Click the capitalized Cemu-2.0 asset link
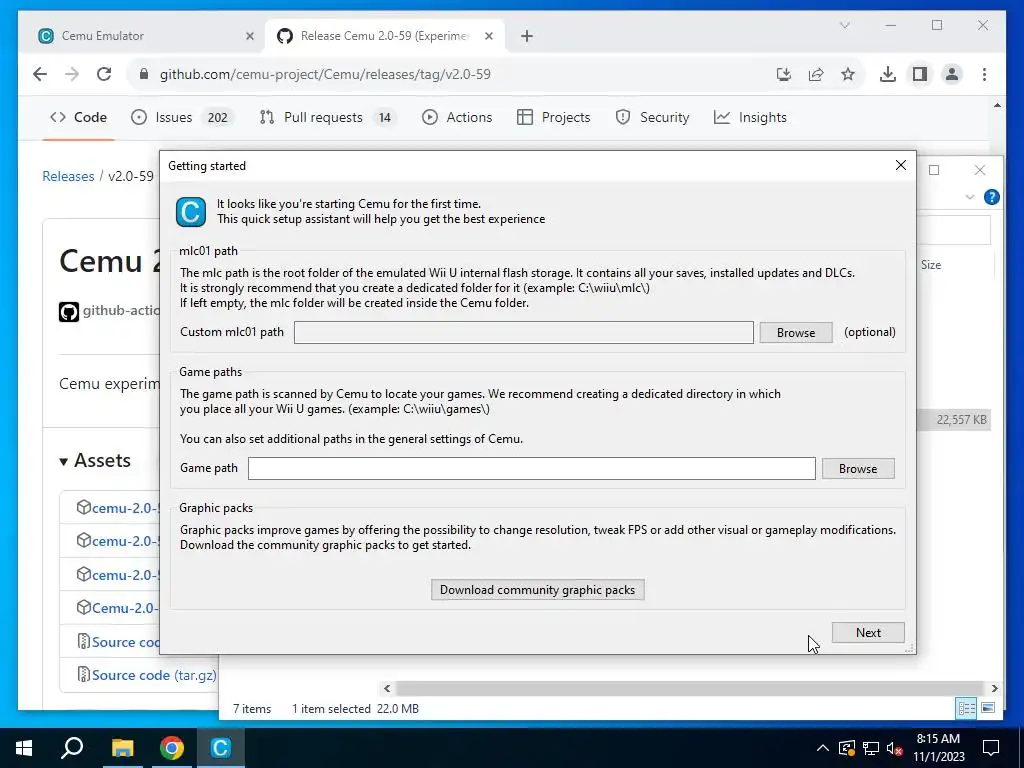 click(124, 608)
